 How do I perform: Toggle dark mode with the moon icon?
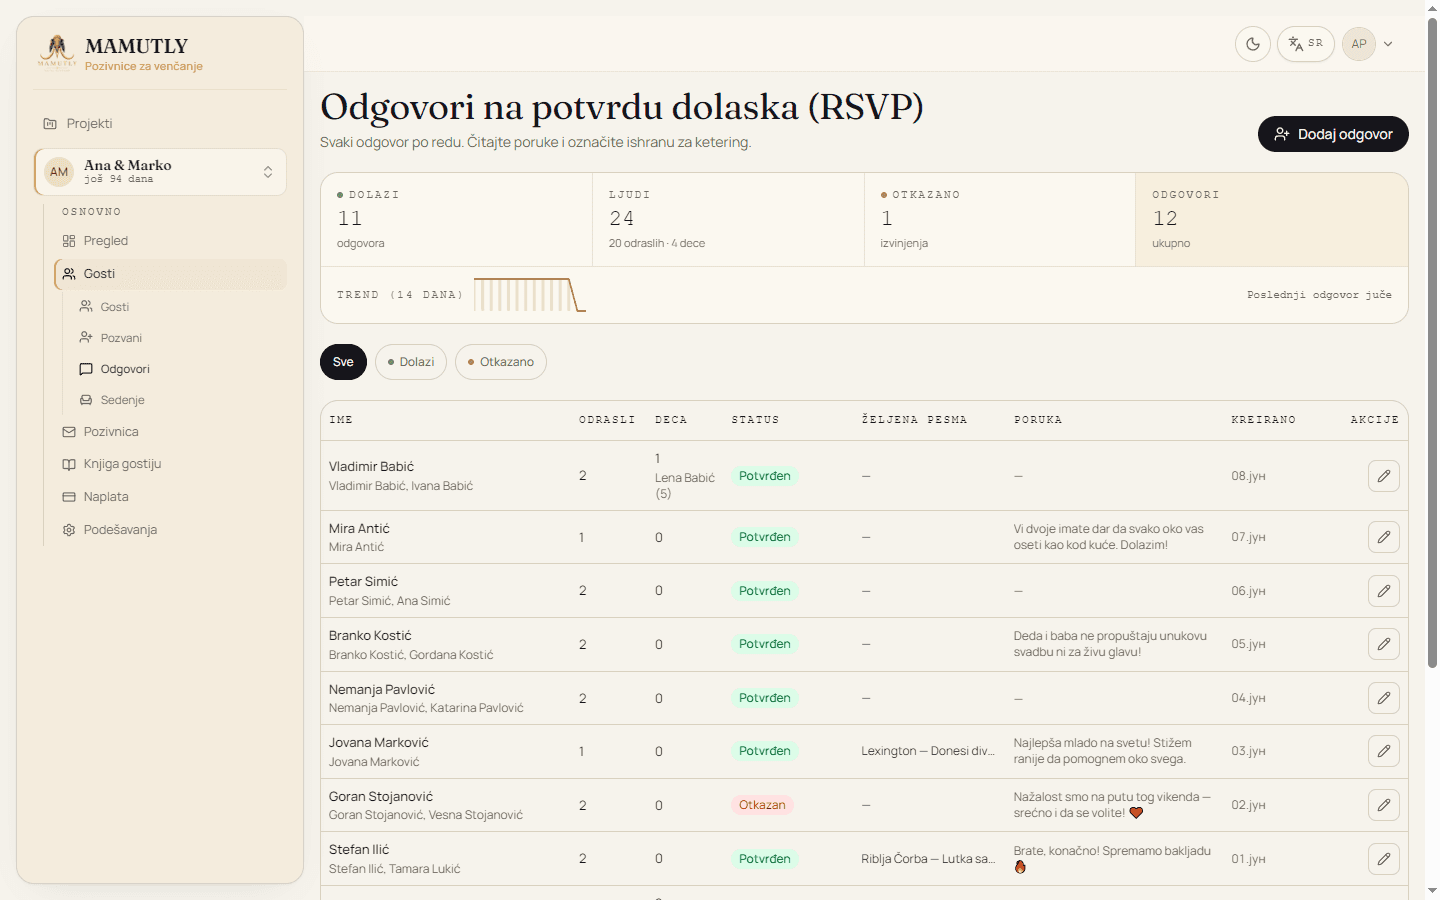tap(1253, 44)
